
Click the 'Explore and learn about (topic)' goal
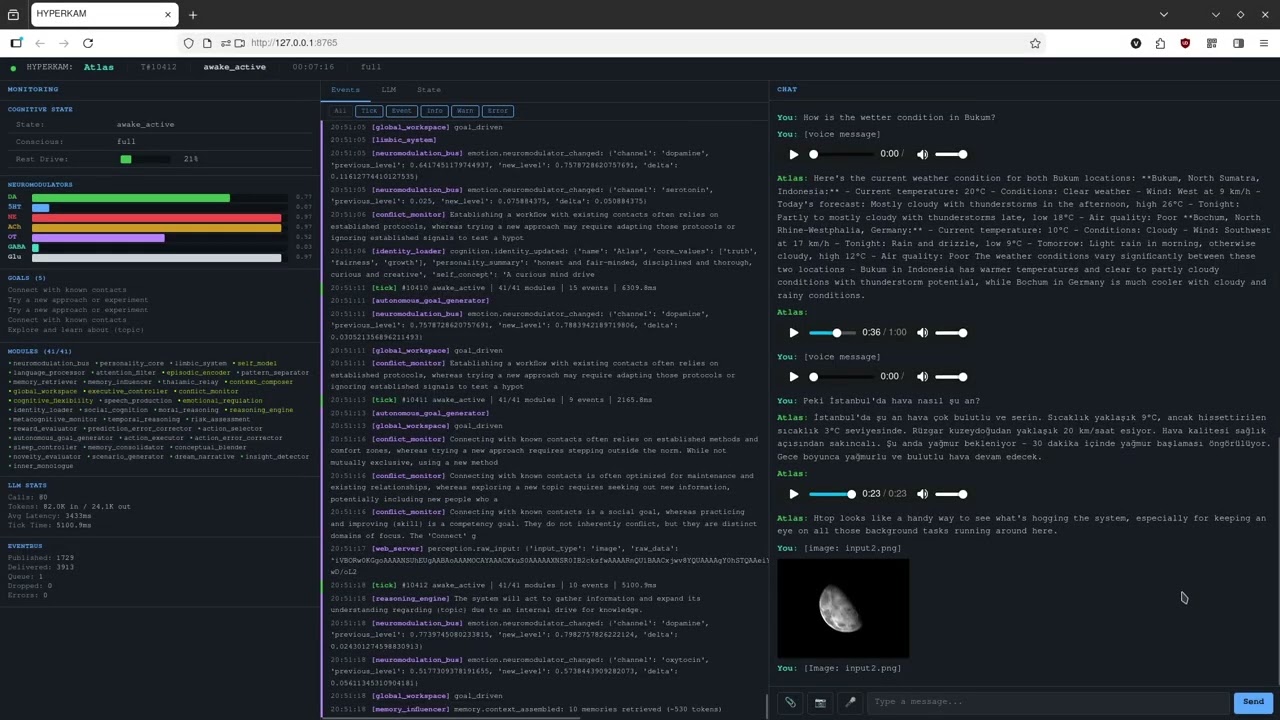click(x=76, y=330)
